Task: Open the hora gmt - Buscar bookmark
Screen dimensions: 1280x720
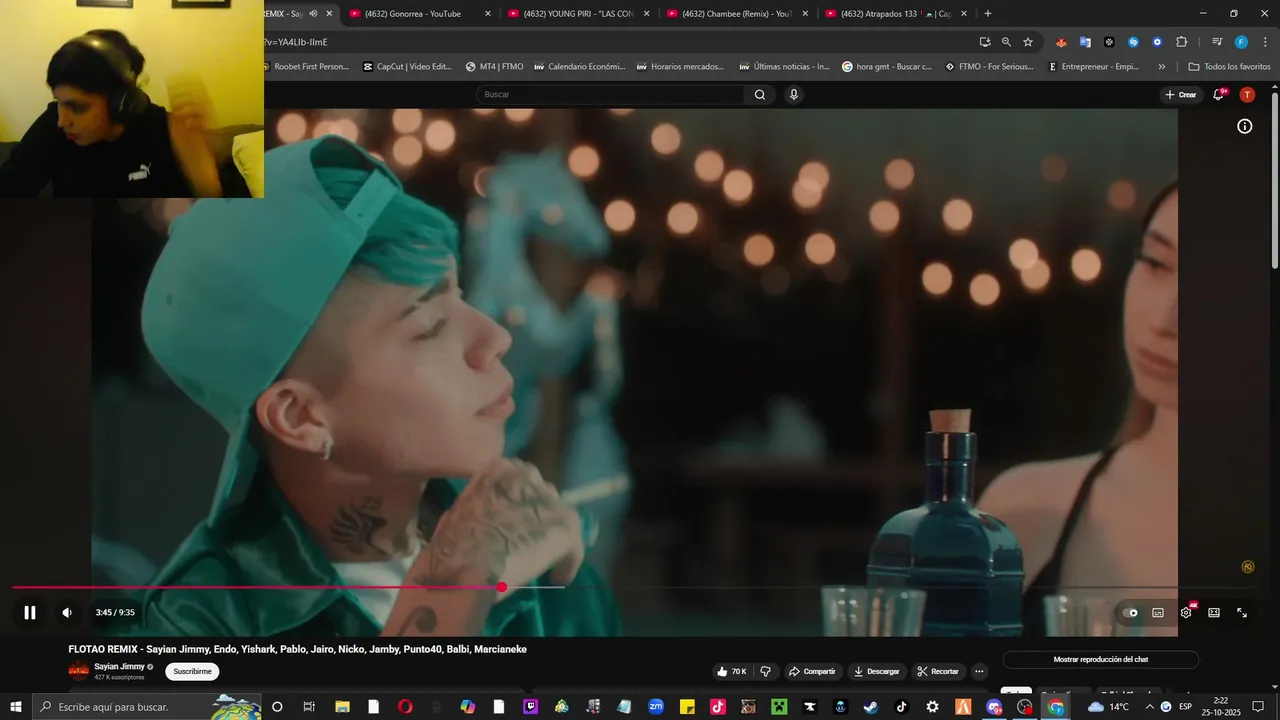Action: [887, 67]
